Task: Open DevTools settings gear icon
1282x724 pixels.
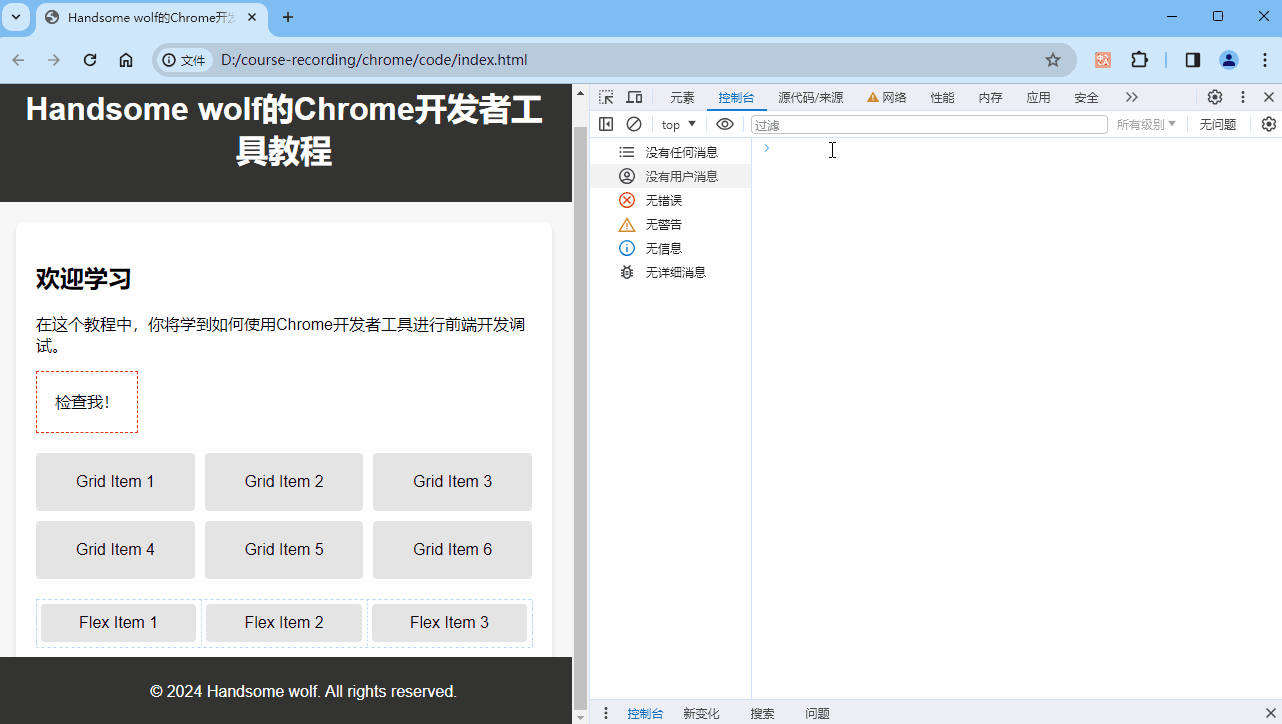Action: point(1215,97)
